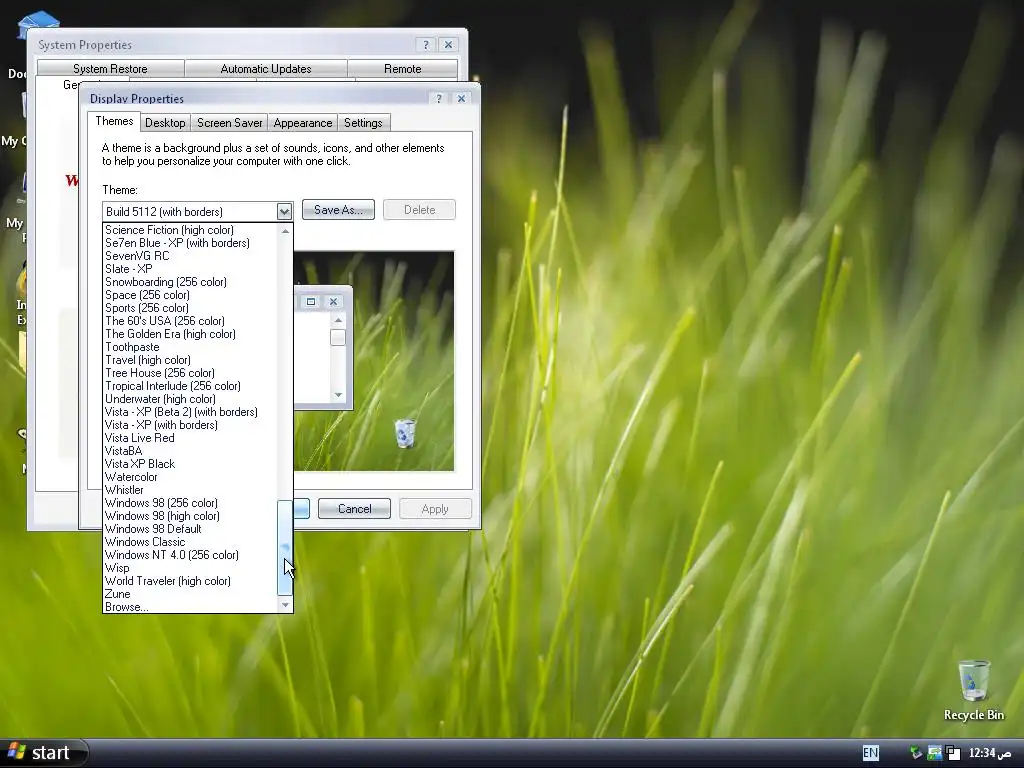The width and height of the screenshot is (1024, 768).
Task: Click the theme list scroll-up arrow
Action: [285, 231]
